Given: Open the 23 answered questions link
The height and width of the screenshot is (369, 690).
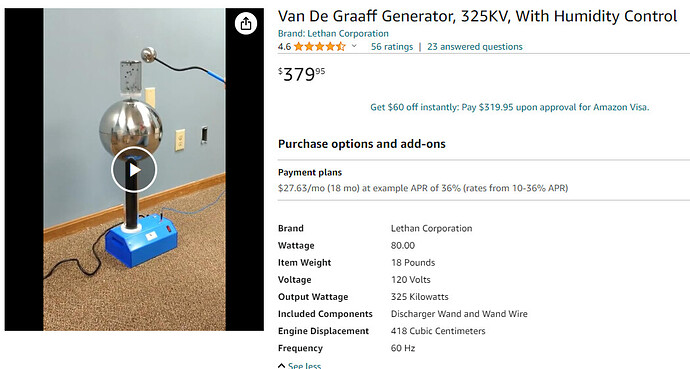Looking at the screenshot, I should pyautogui.click(x=475, y=47).
